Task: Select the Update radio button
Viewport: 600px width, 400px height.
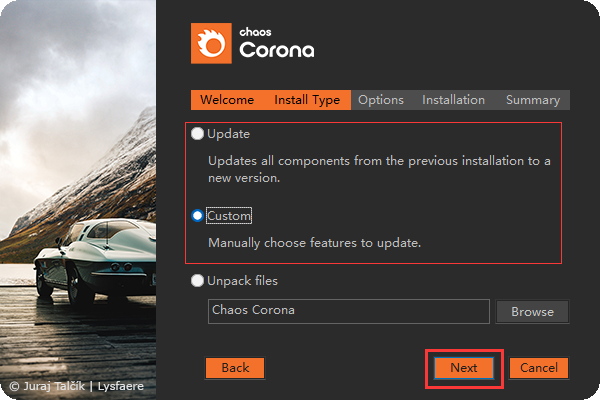Action: click(197, 134)
